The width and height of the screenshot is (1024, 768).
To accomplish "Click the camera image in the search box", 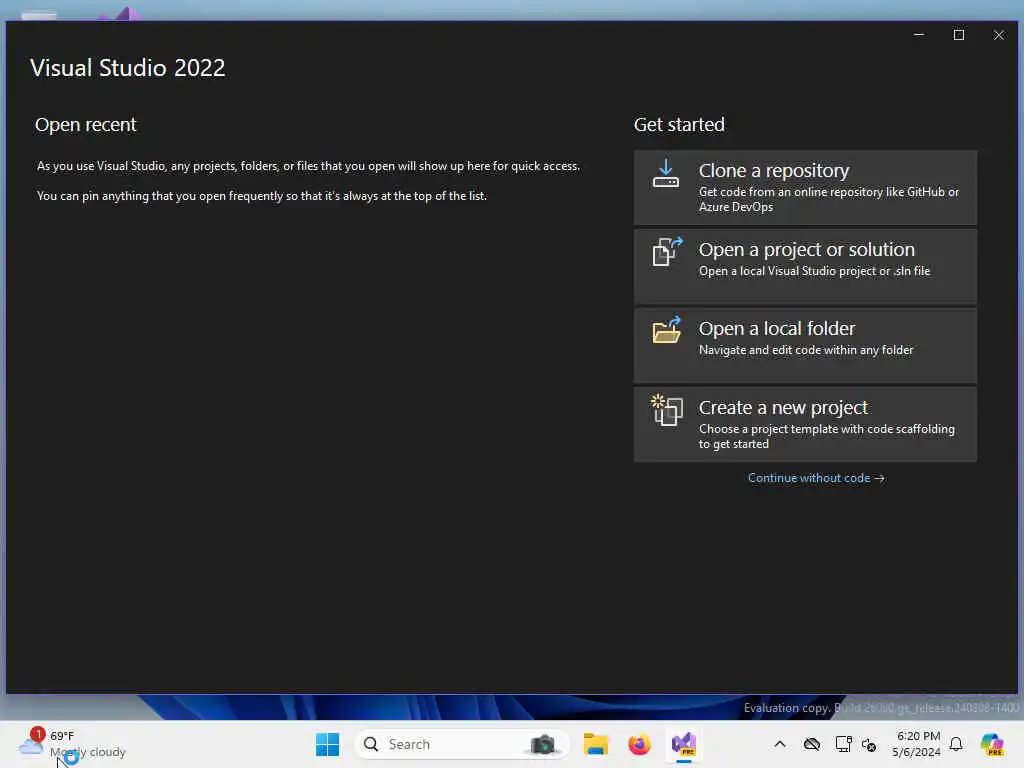I will point(543,744).
